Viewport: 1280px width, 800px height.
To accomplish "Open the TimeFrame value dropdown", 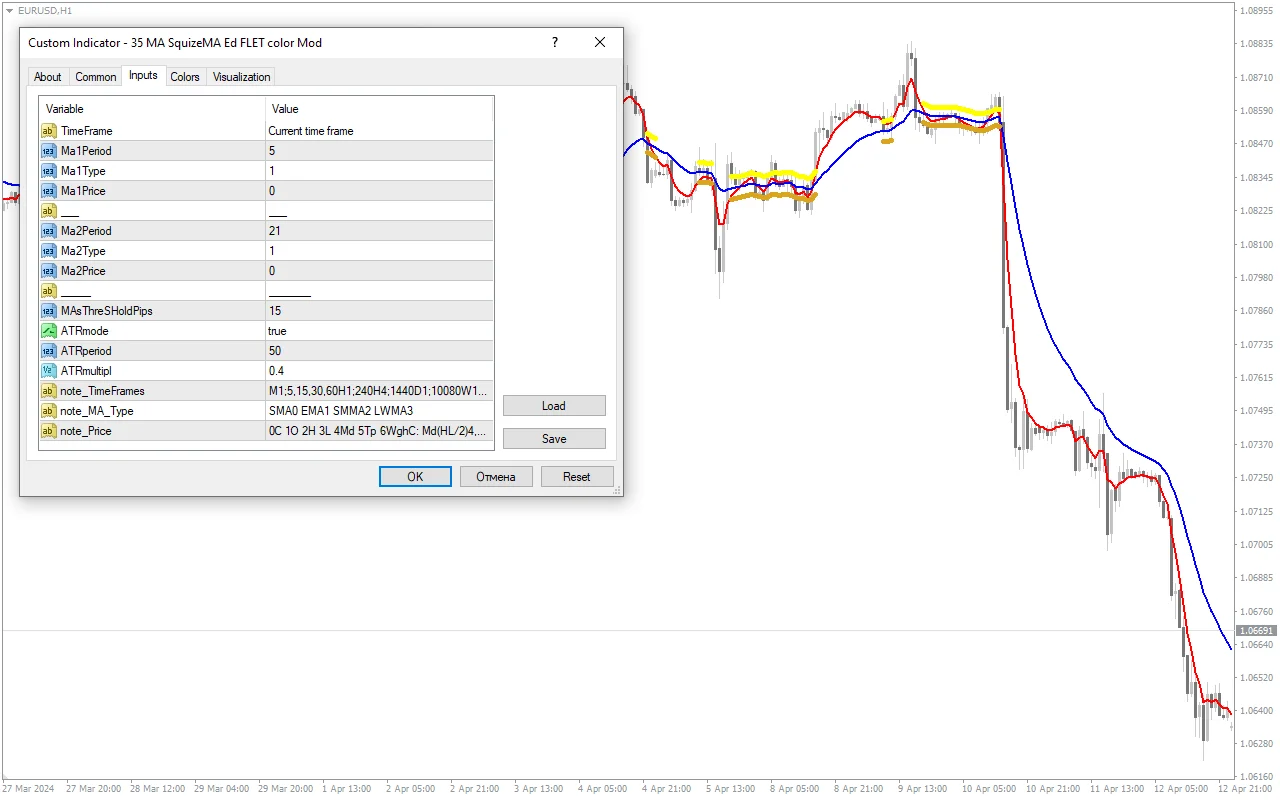I will 330,131.
